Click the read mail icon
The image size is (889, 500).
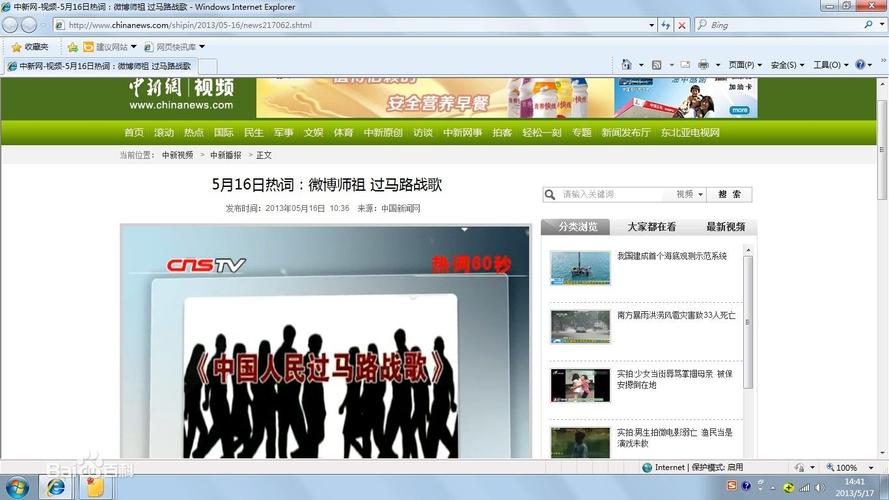coord(685,65)
